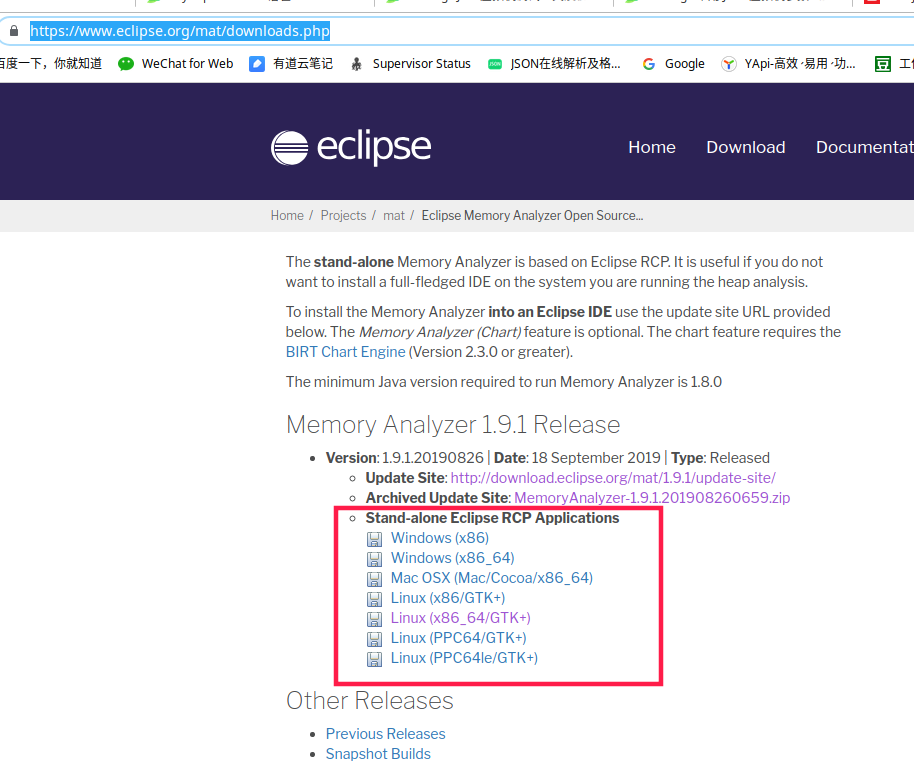Click the Version: 1.9.1.20190826 text
Screen dimensions: 914x779
(405, 458)
